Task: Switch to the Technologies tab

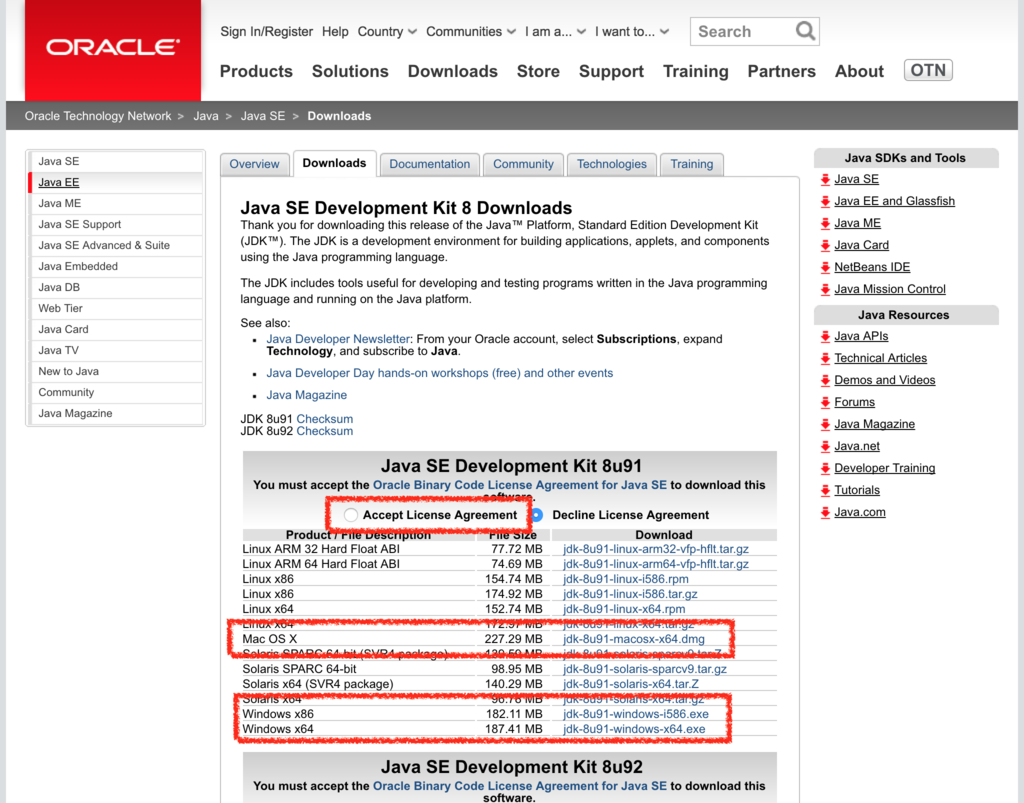Action: tap(611, 164)
